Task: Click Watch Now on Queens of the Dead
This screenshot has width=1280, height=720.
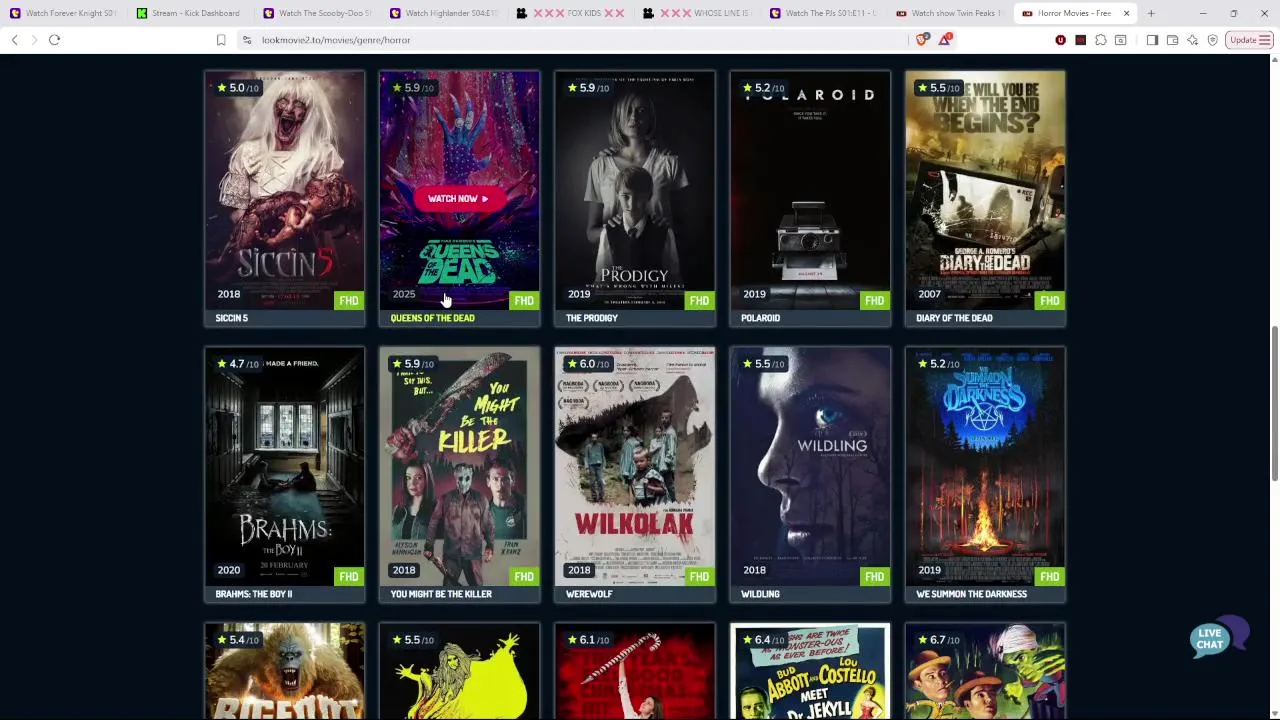Action: pos(458,198)
